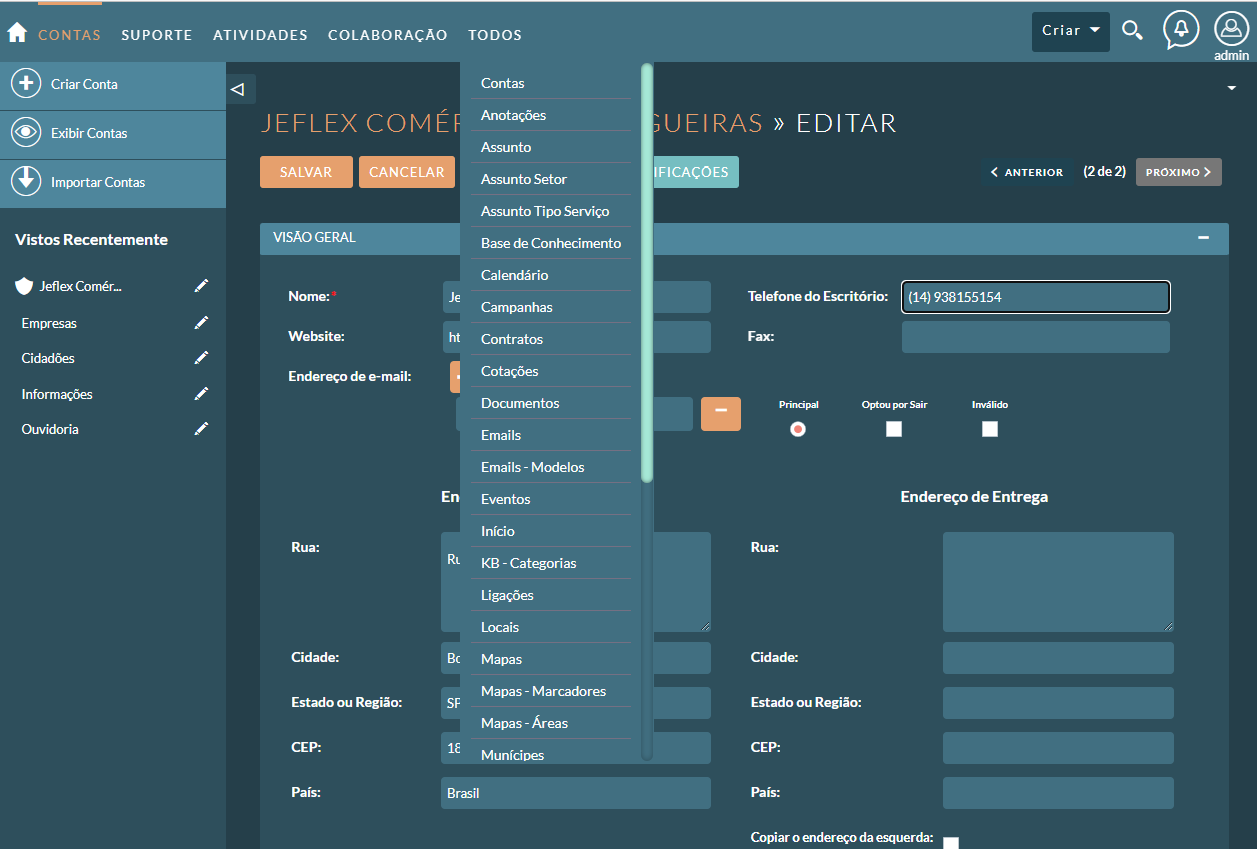Focus the País field containing Brasil
This screenshot has height=849, width=1257.
click(576, 793)
